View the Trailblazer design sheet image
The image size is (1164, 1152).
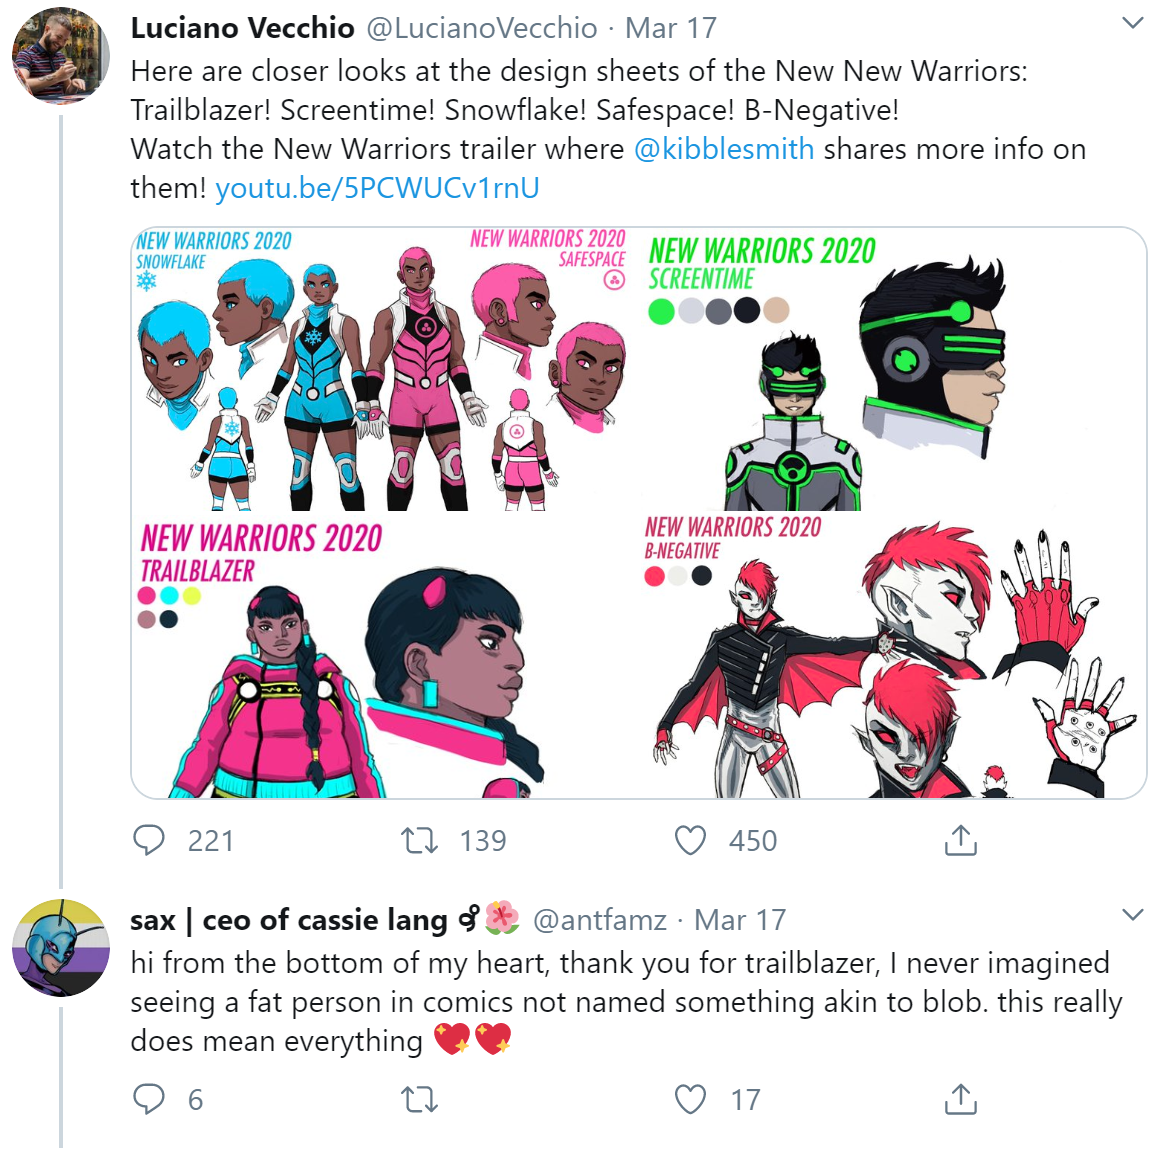click(x=384, y=656)
